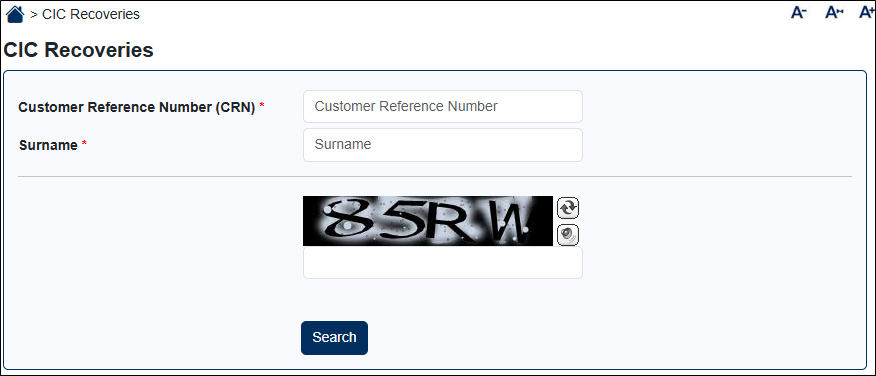Click the 85RW captcha image
876x376 pixels.
(x=428, y=221)
